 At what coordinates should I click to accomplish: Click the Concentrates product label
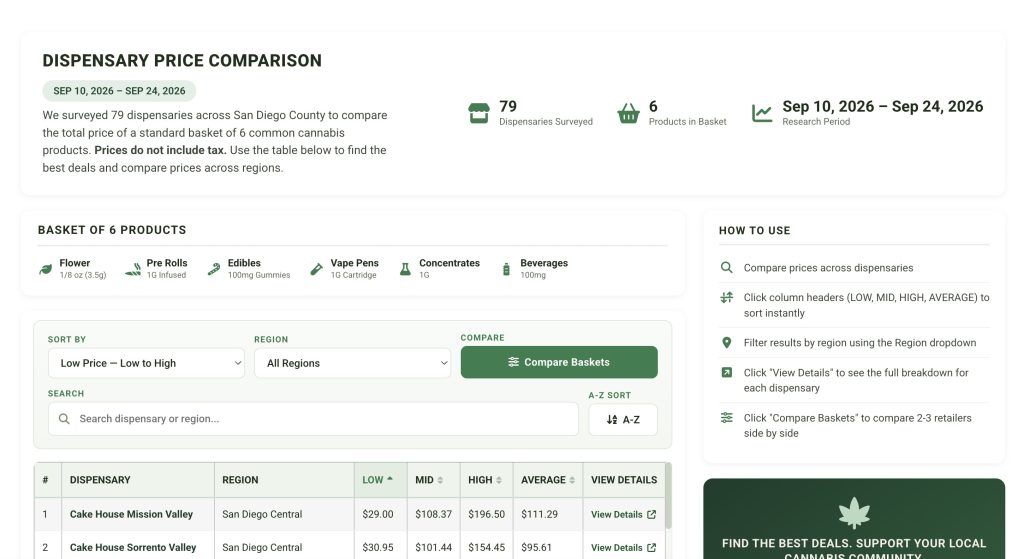[449, 263]
